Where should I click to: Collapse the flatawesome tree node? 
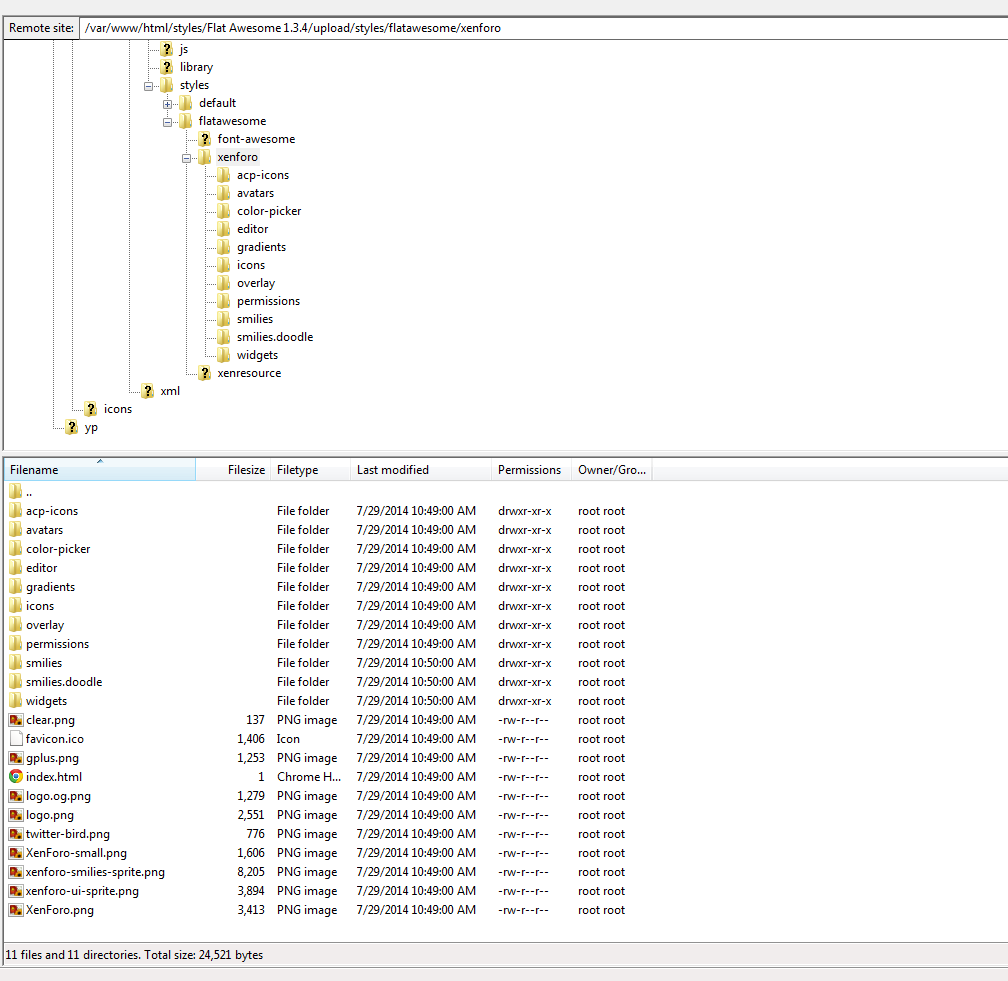[168, 122]
